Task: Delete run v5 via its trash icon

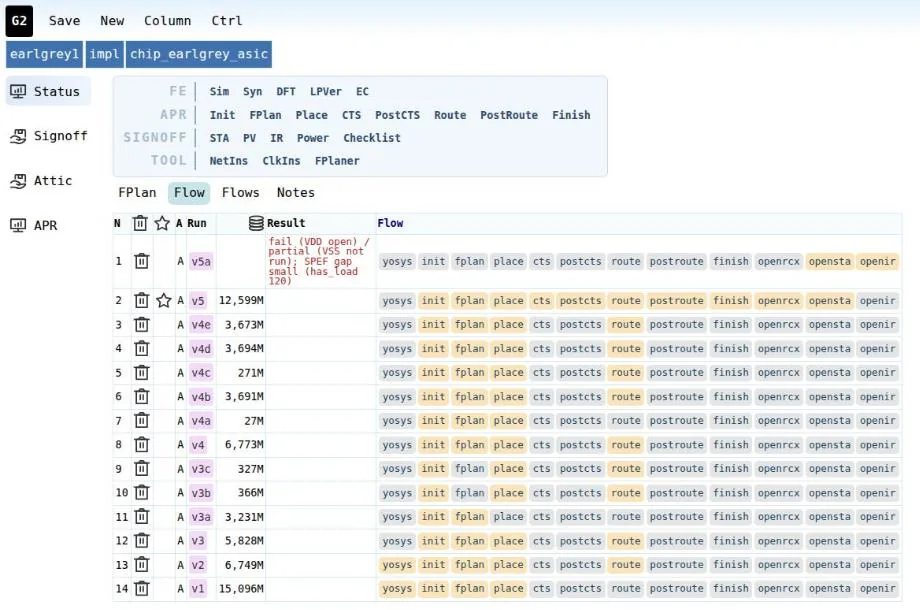Action: tap(141, 300)
